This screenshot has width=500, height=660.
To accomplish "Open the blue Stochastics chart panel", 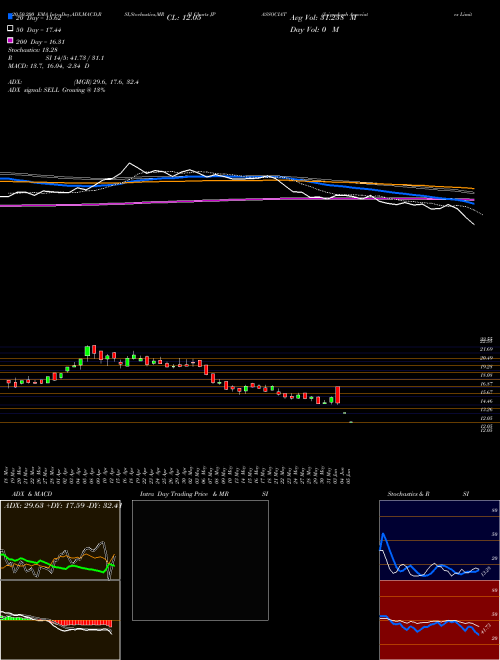I will click(x=439, y=540).
